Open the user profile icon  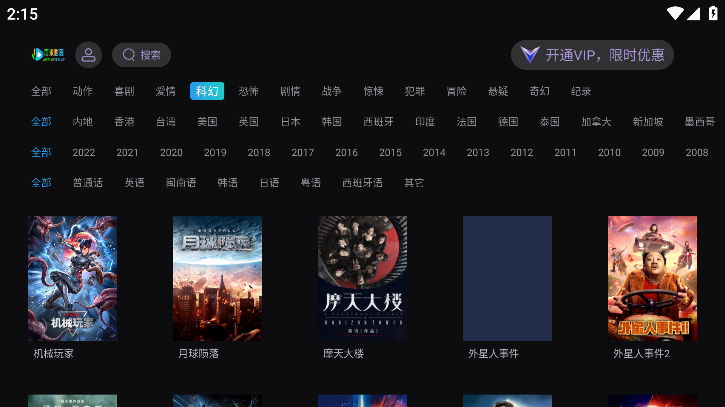(88, 55)
